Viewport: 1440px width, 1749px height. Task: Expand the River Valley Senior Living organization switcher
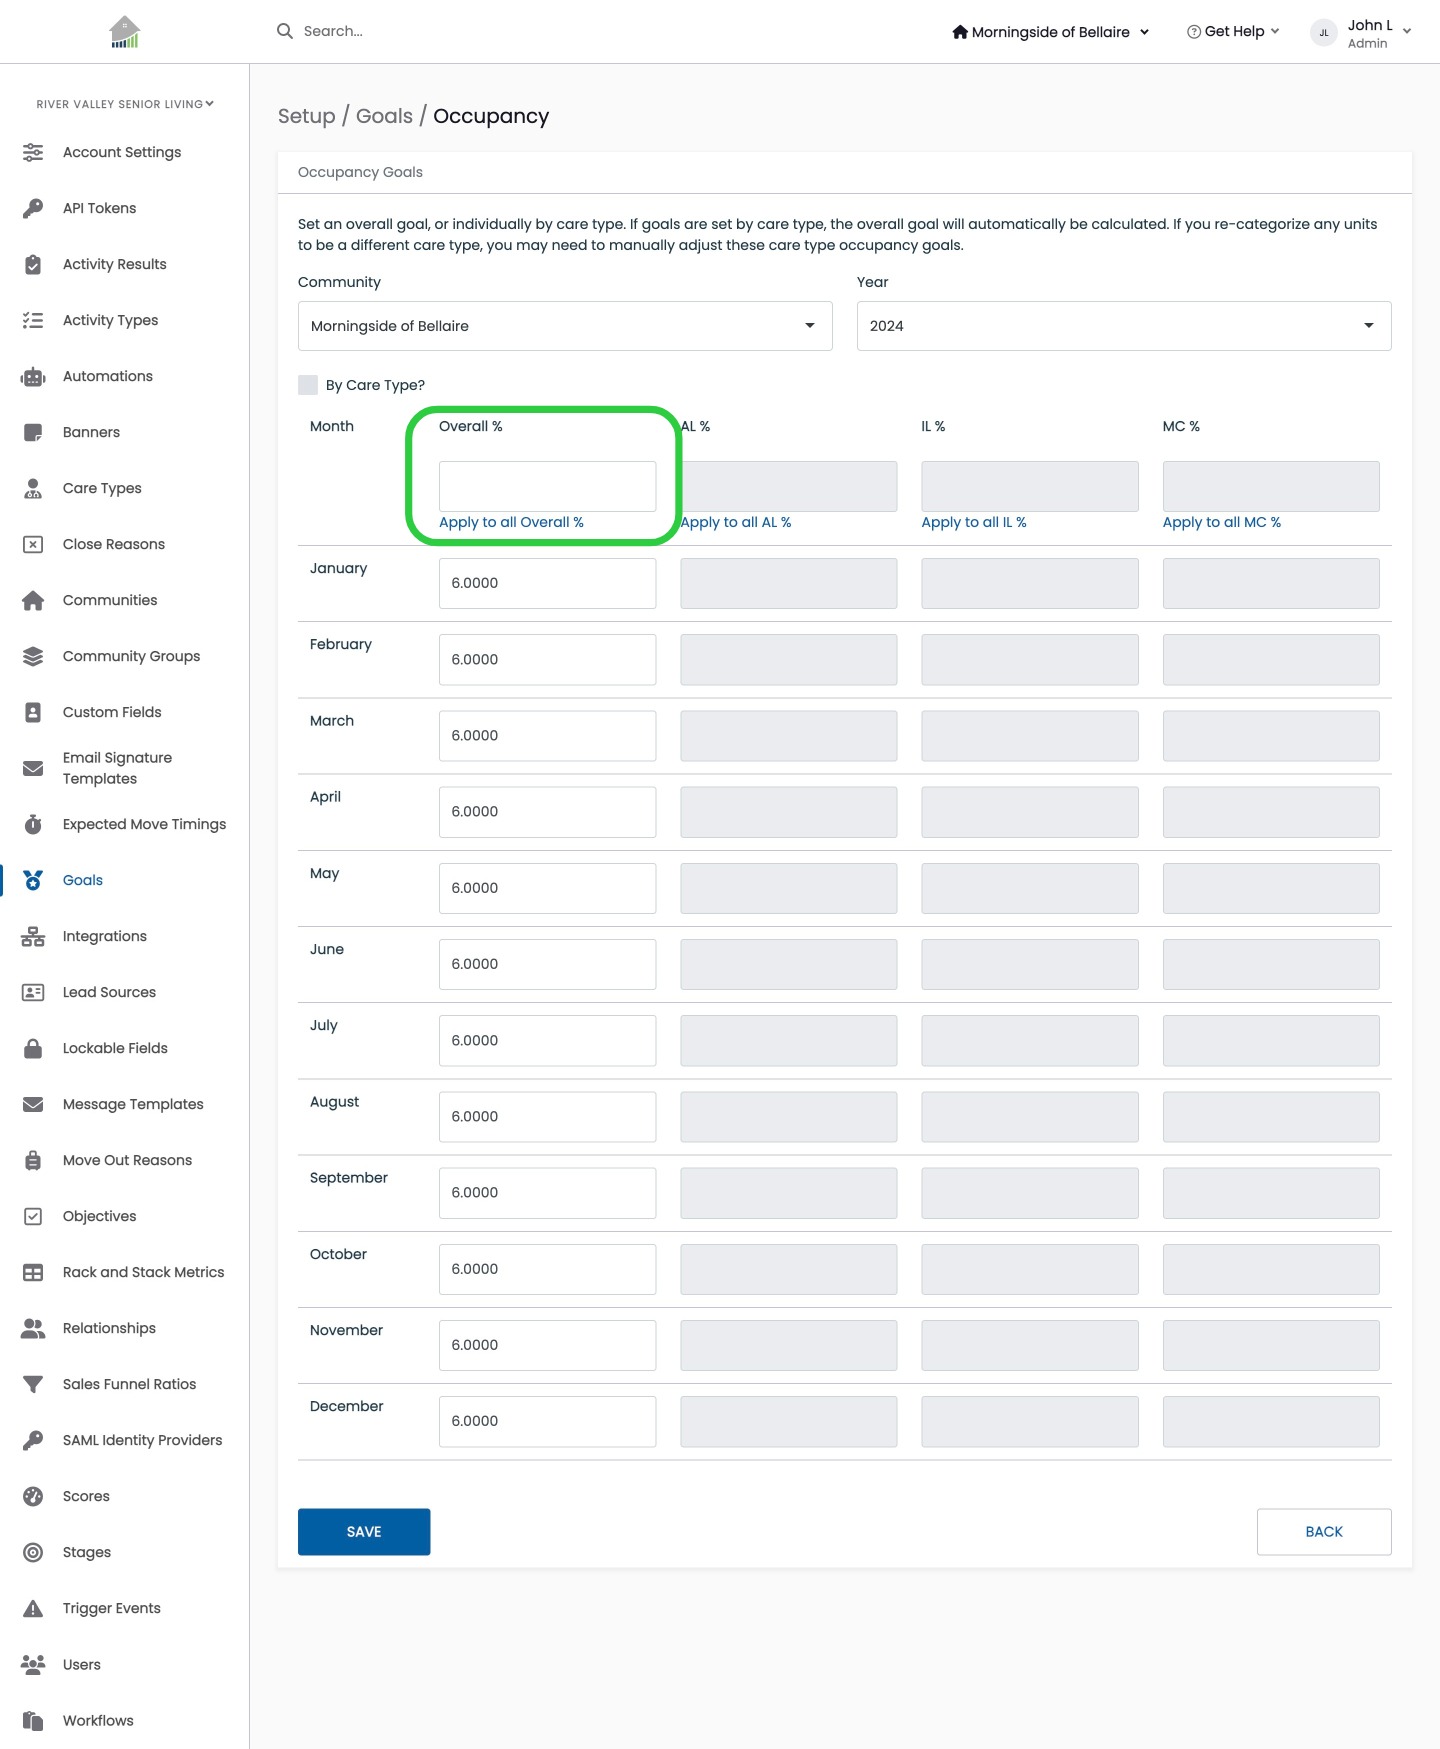pyautogui.click(x=125, y=104)
